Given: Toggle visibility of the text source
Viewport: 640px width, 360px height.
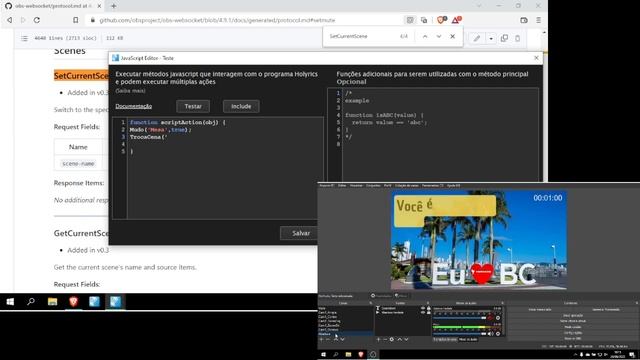Looking at the screenshot, I should tap(423, 308).
